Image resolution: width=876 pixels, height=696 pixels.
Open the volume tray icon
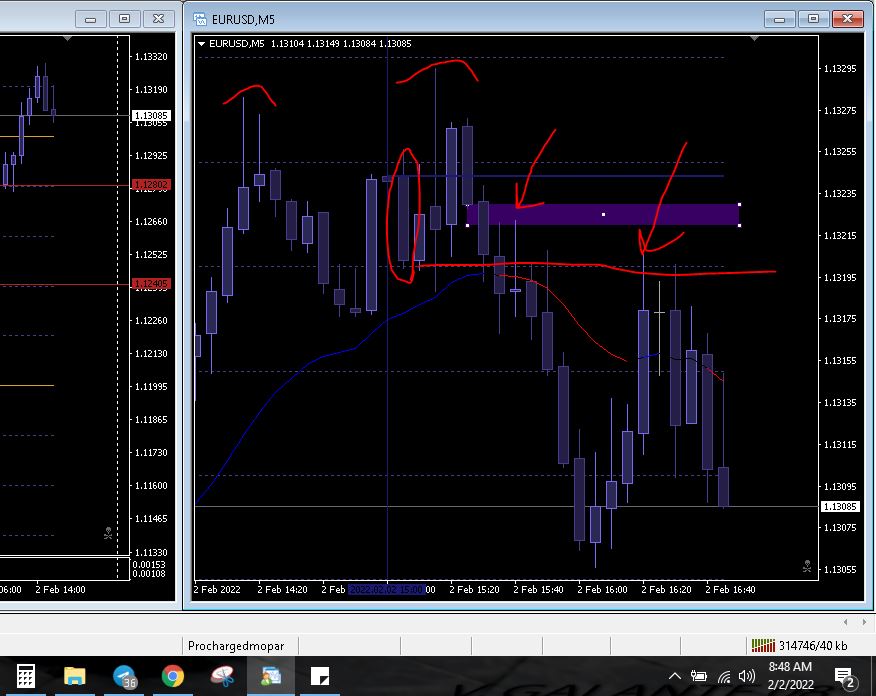tap(746, 676)
